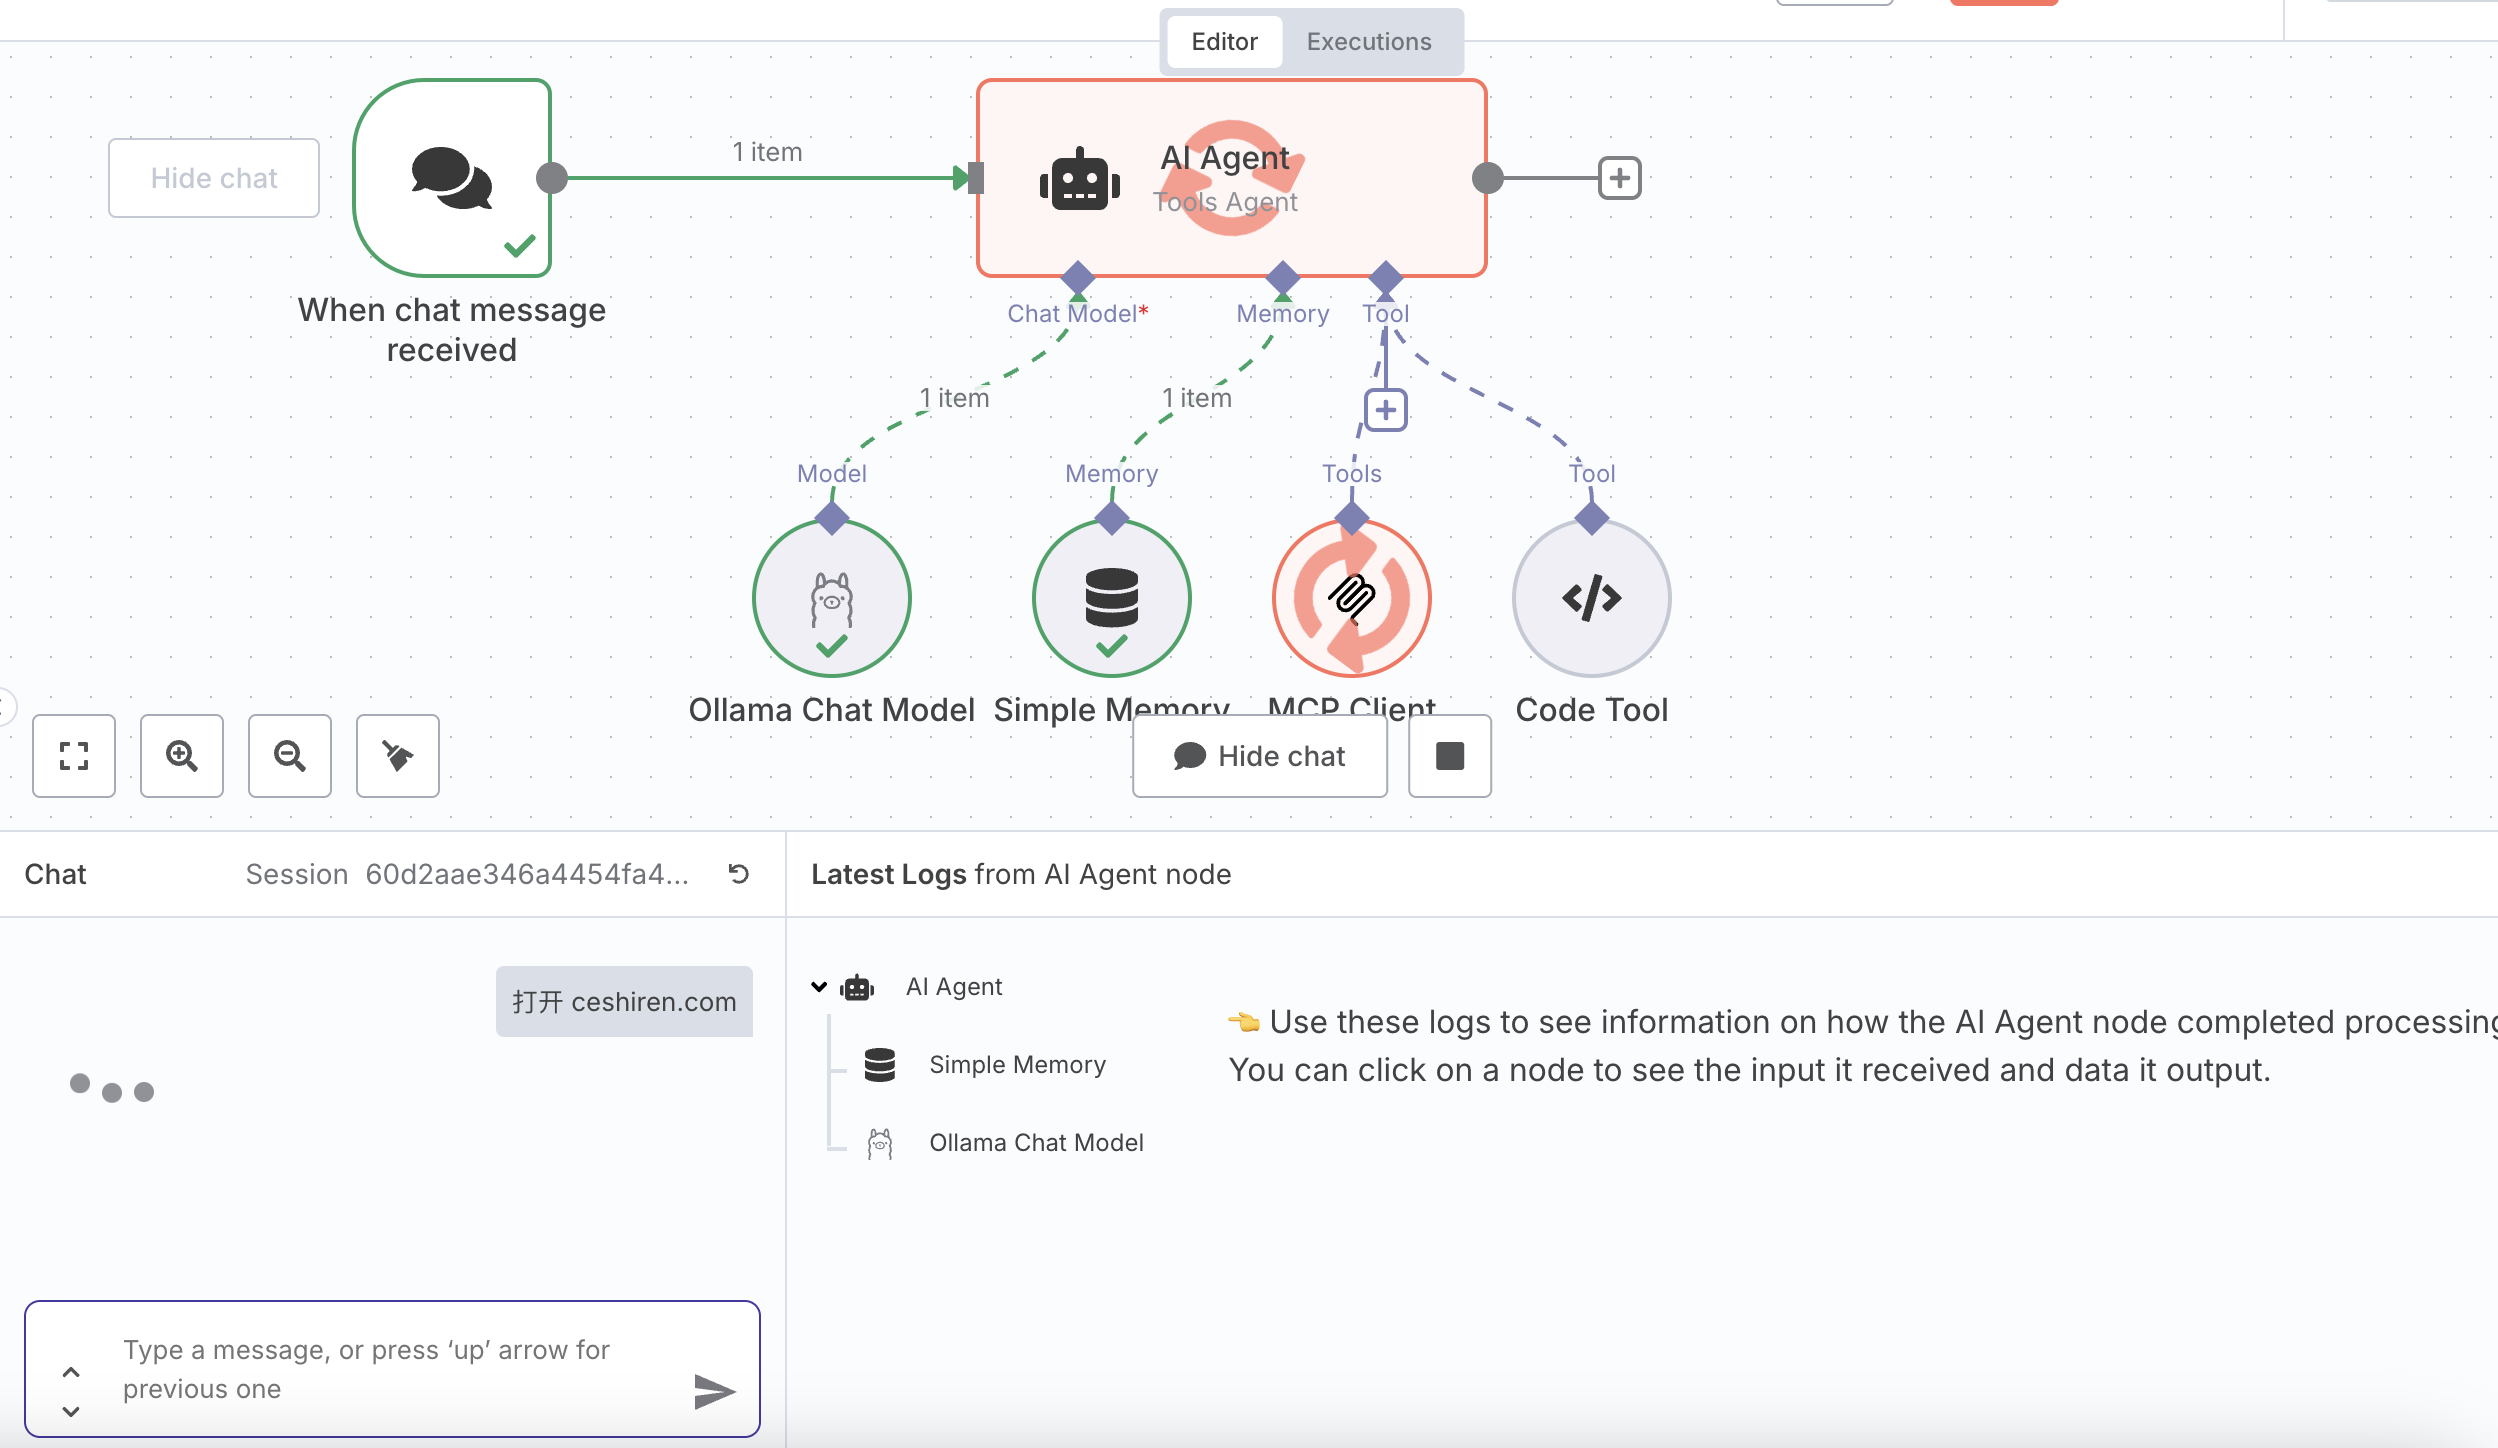The image size is (2498, 1448).
Task: Reset the chat session with refresh icon
Action: point(739,874)
